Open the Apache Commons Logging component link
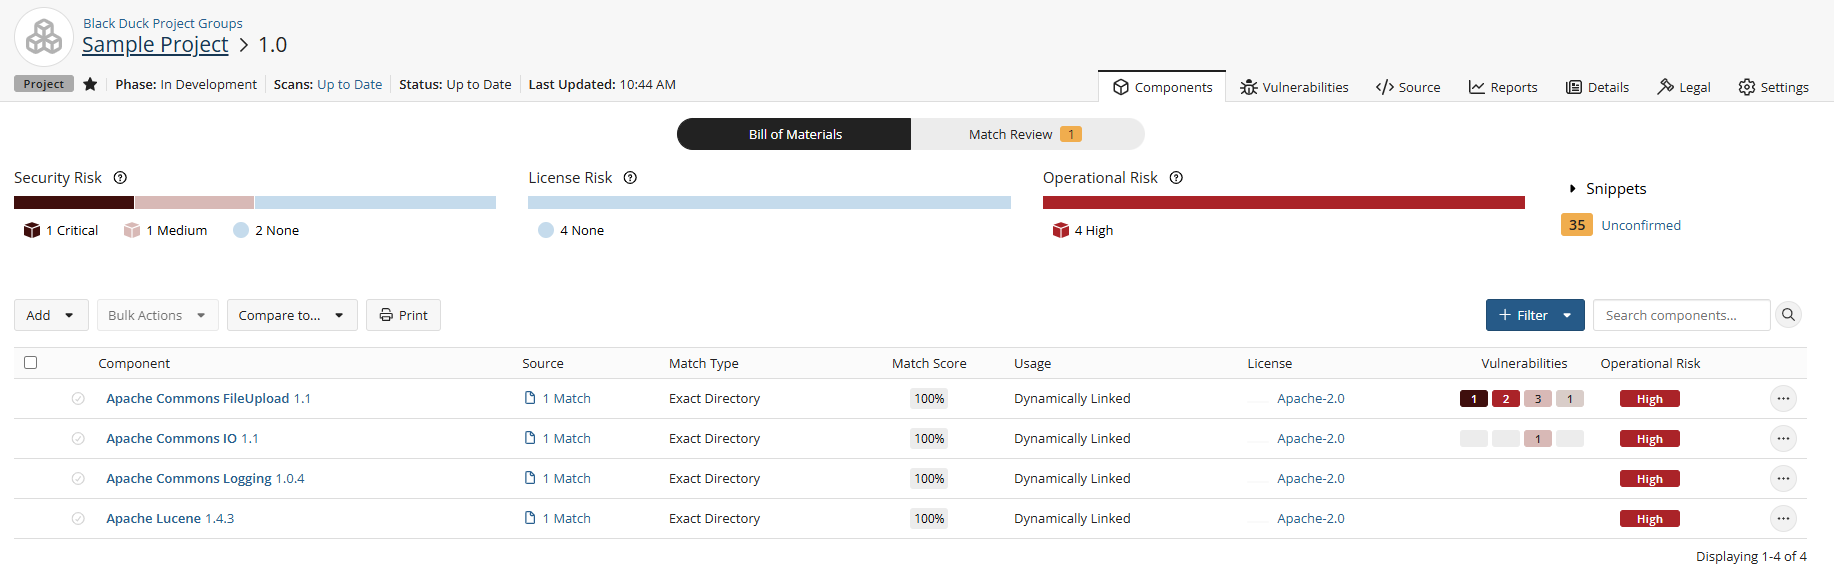Screen dimensions: 1834x572 [189, 478]
